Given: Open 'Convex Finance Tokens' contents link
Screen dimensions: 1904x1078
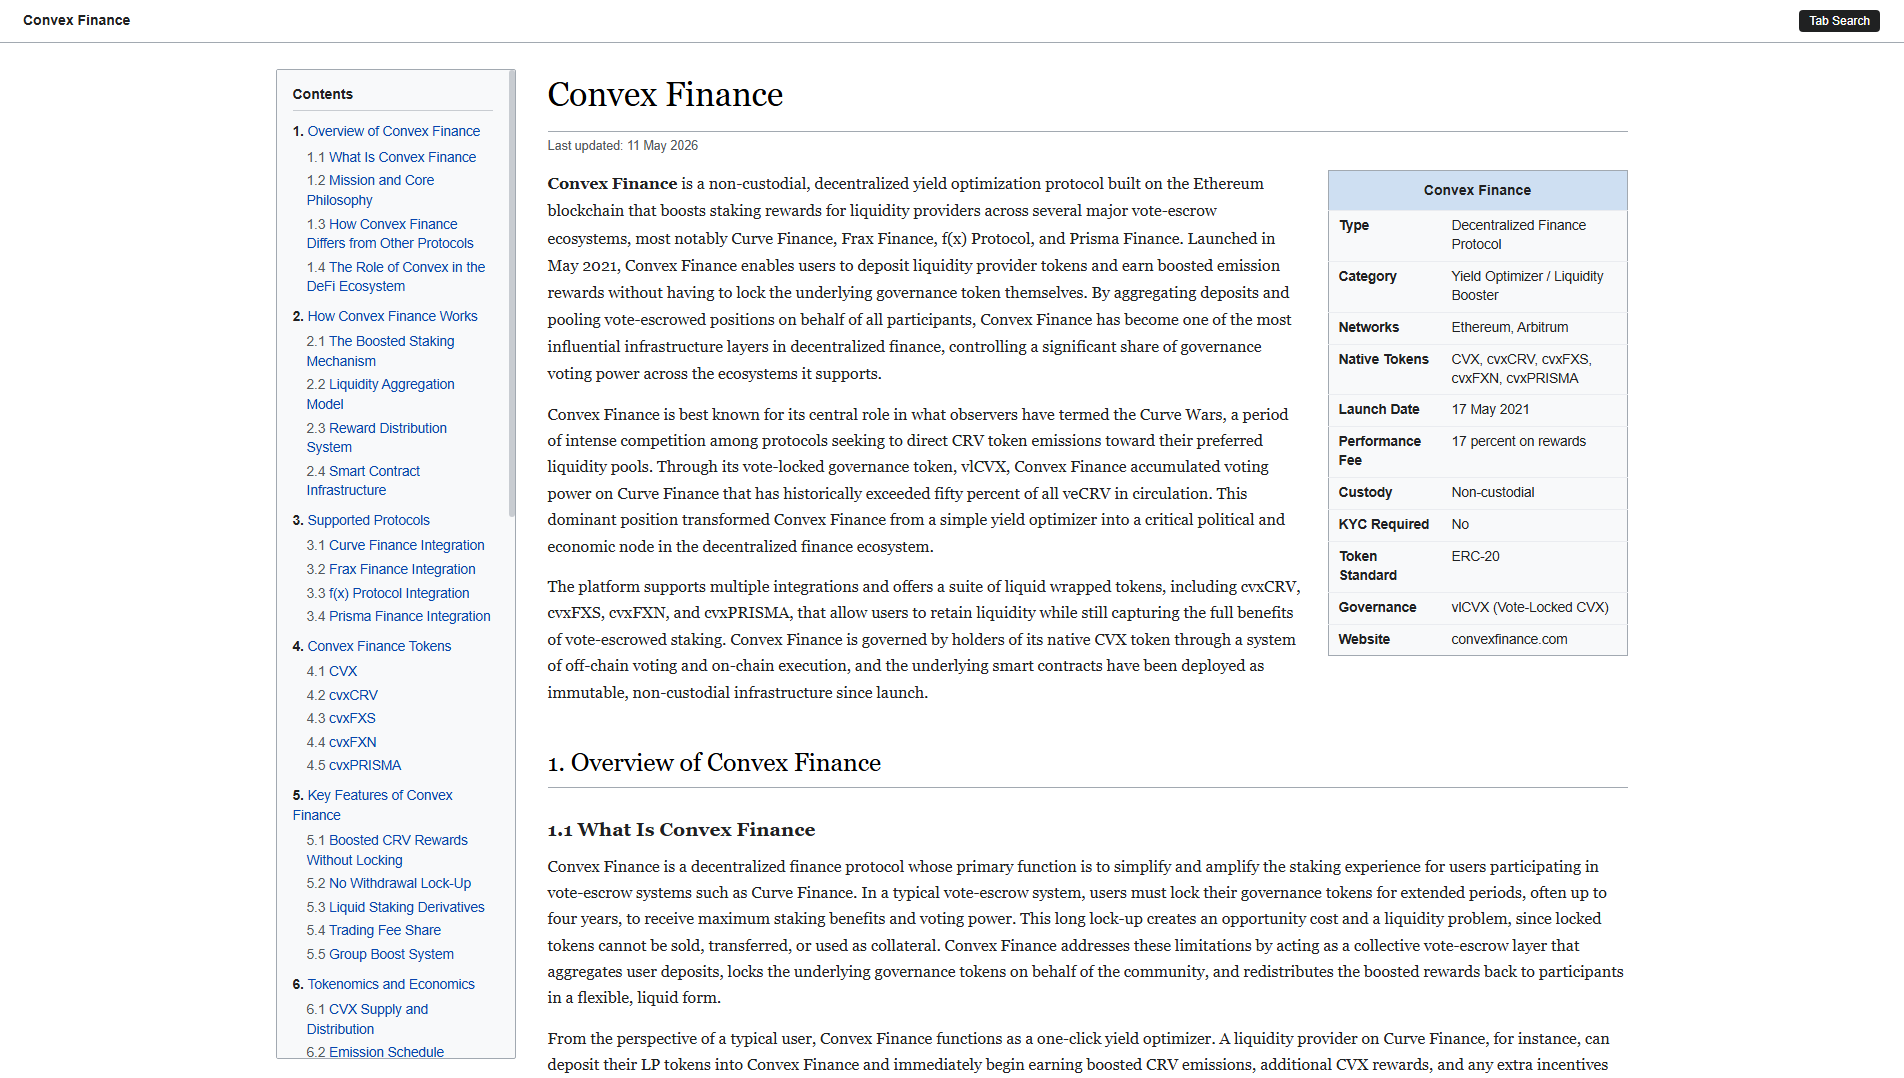Looking at the screenshot, I should click(x=379, y=646).
